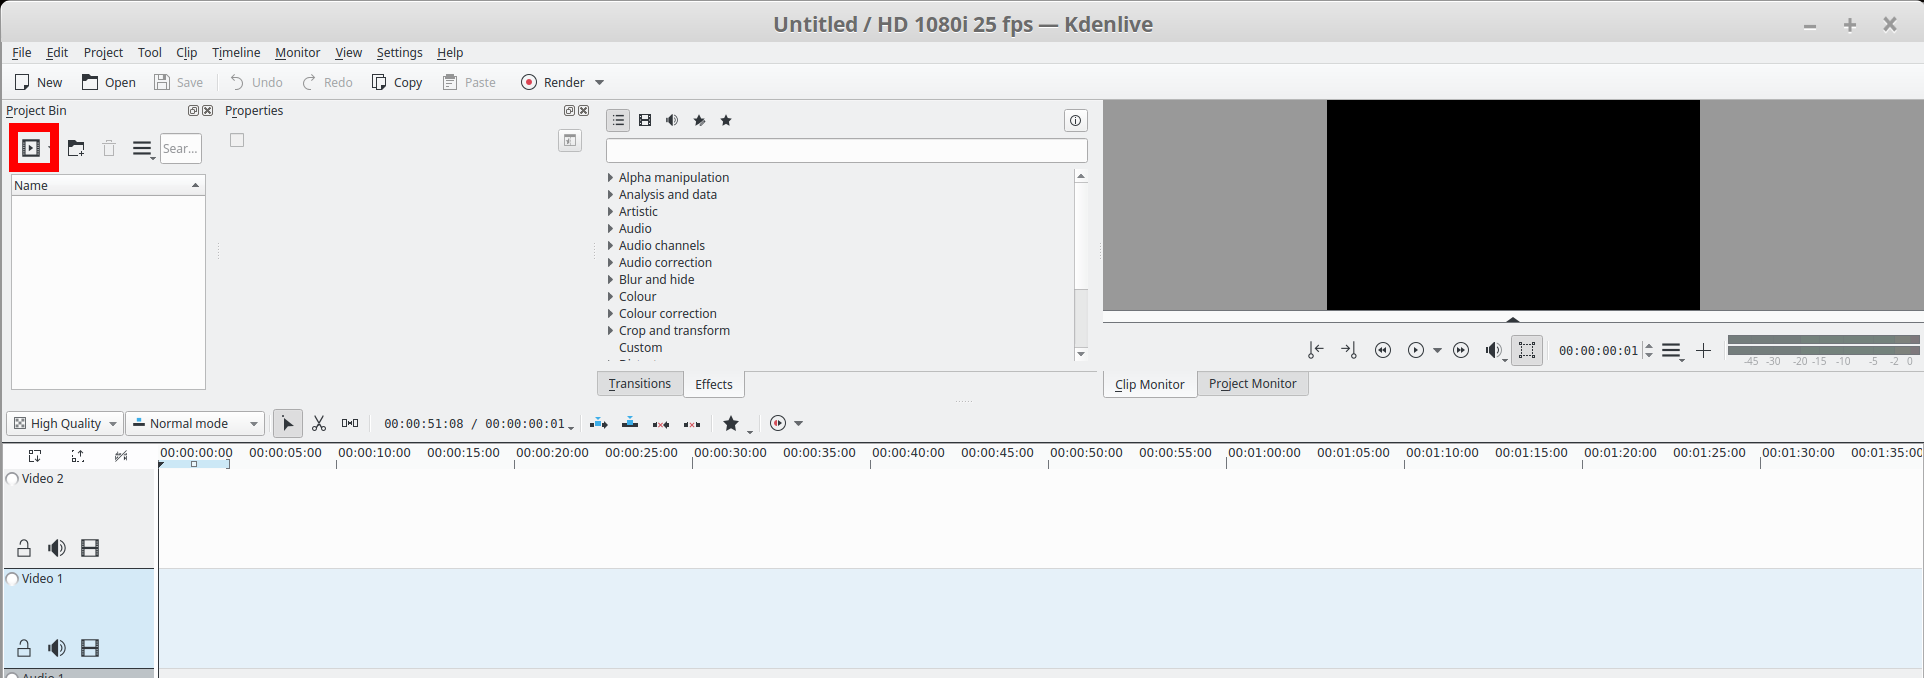Open the Normal mode edit dropdown
The image size is (1924, 678).
[x=195, y=424]
